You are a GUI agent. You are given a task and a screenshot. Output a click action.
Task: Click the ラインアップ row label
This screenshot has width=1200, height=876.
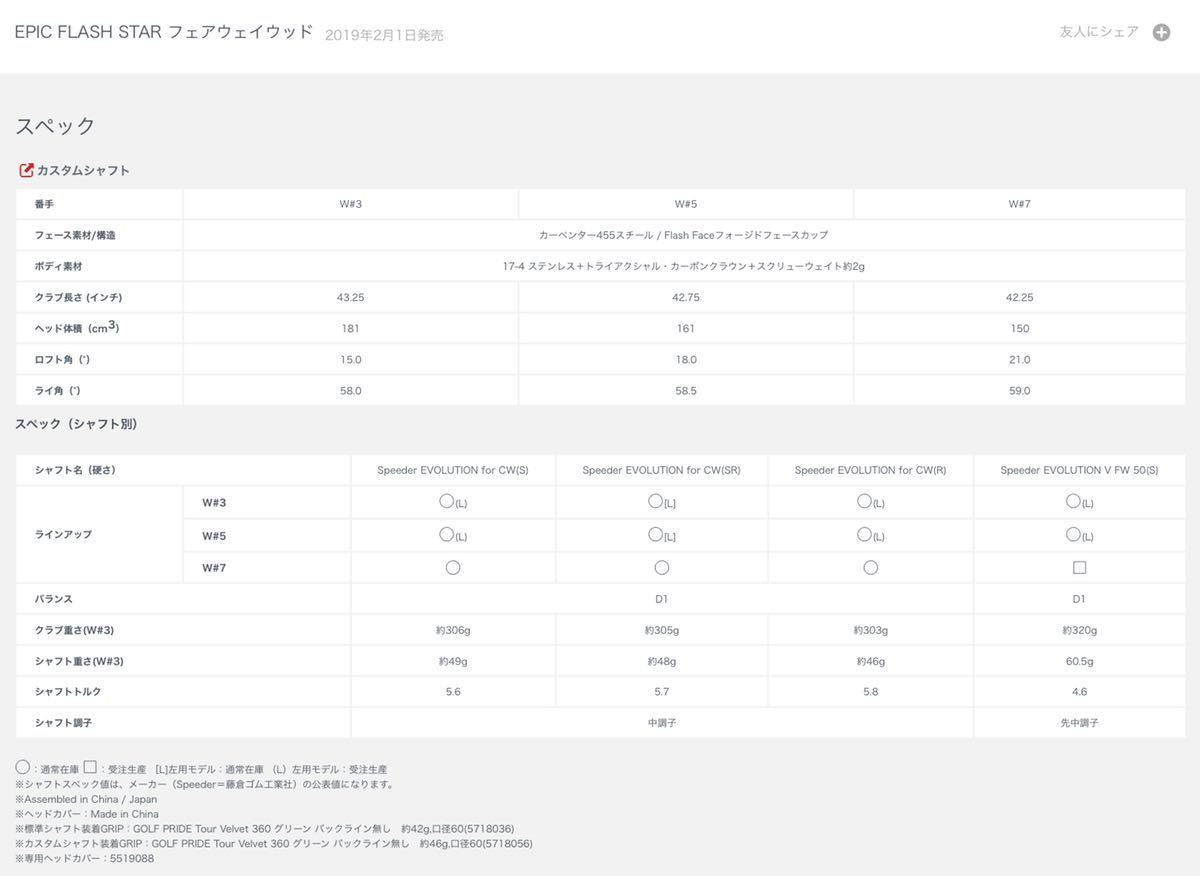click(x=63, y=535)
